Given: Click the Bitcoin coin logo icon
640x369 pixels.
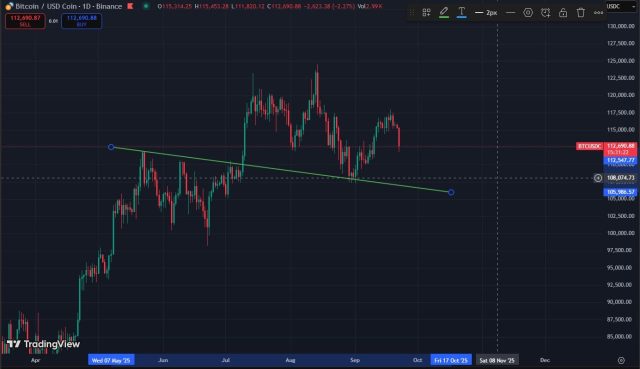Looking at the screenshot, I should (9, 6).
